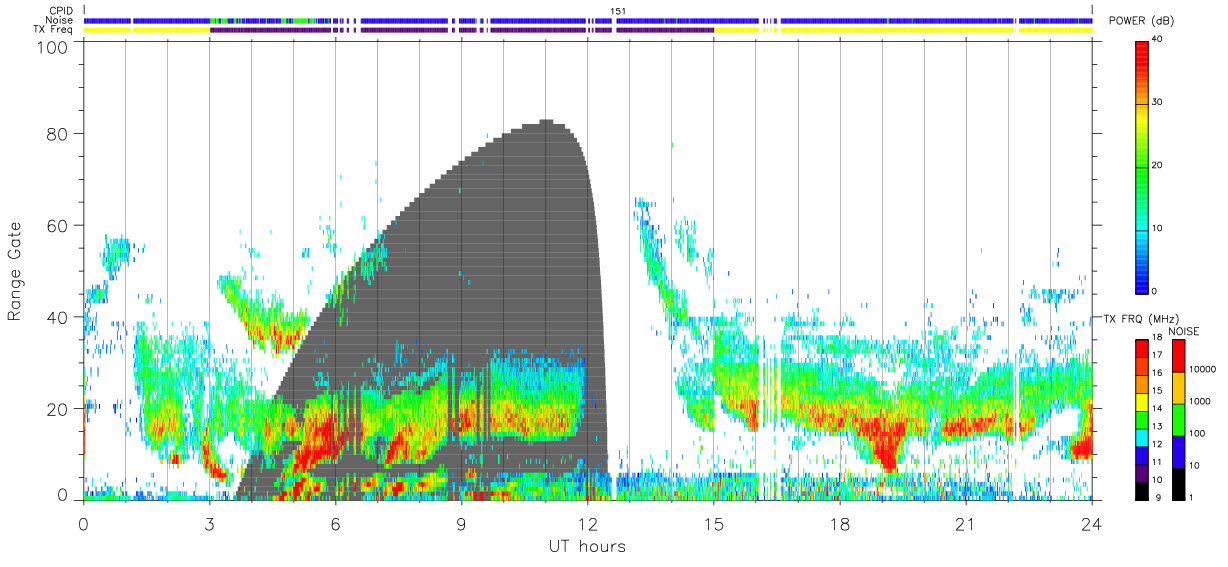The width and height of the screenshot is (1228, 567).
Task: Click the 'Noise' row label at top left
Action: [61, 20]
